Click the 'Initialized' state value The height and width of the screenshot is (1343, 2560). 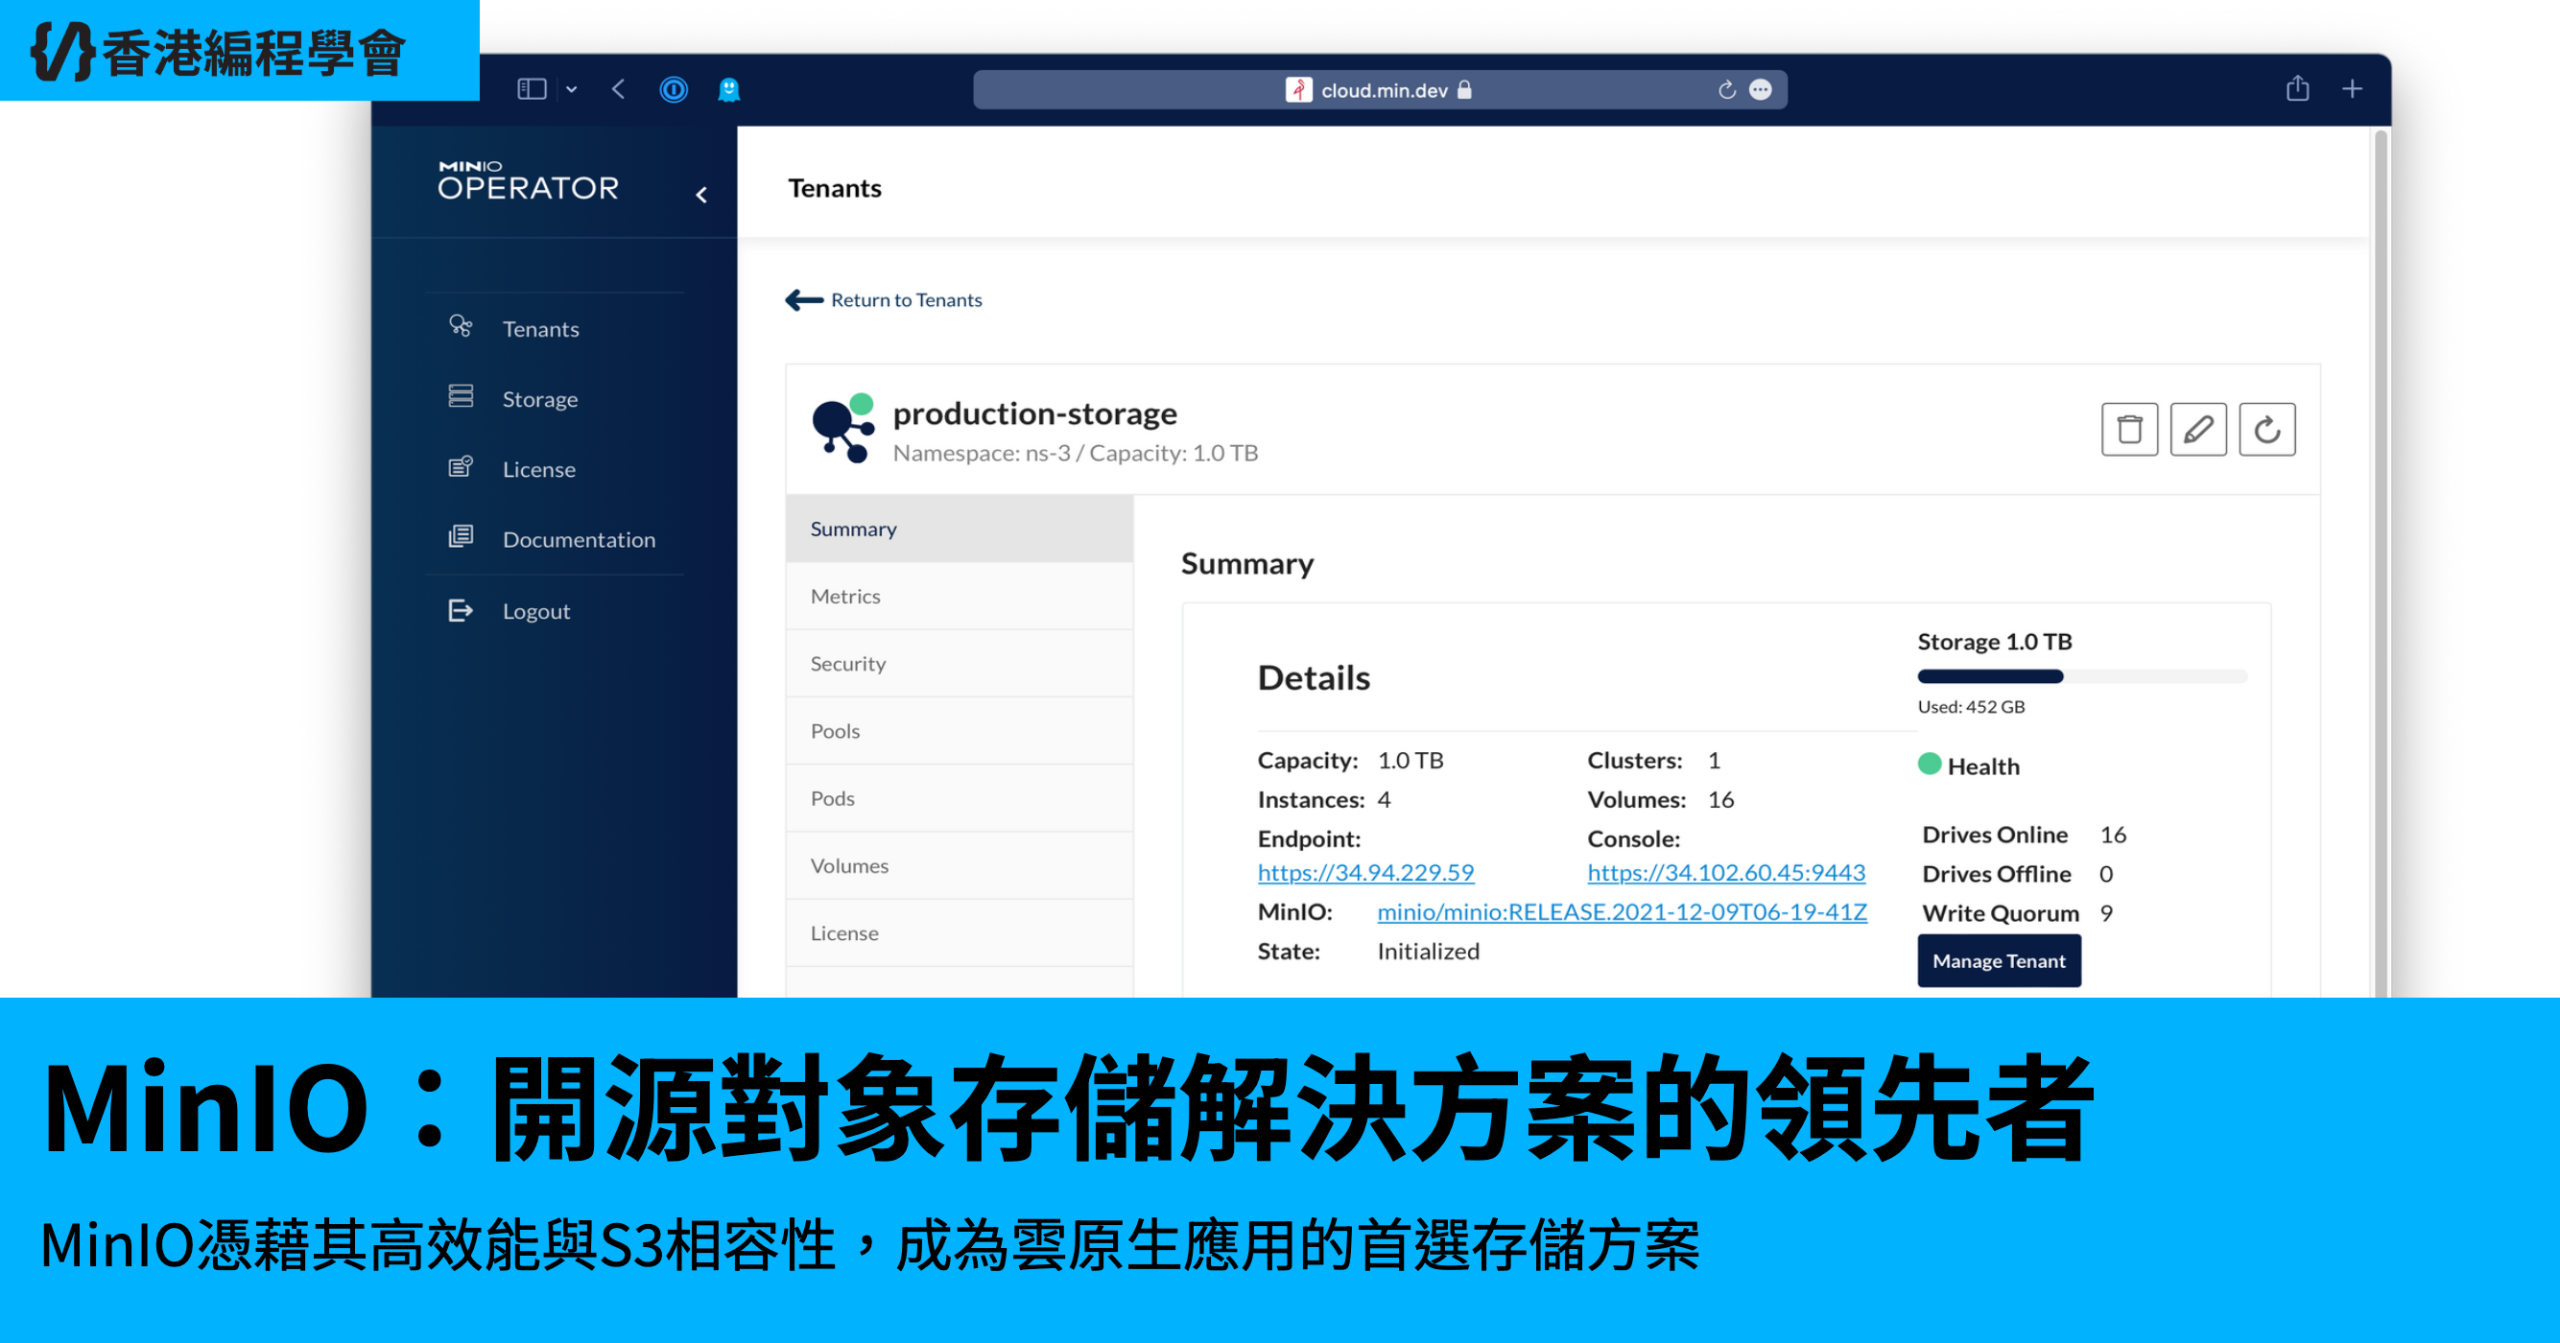1428,952
